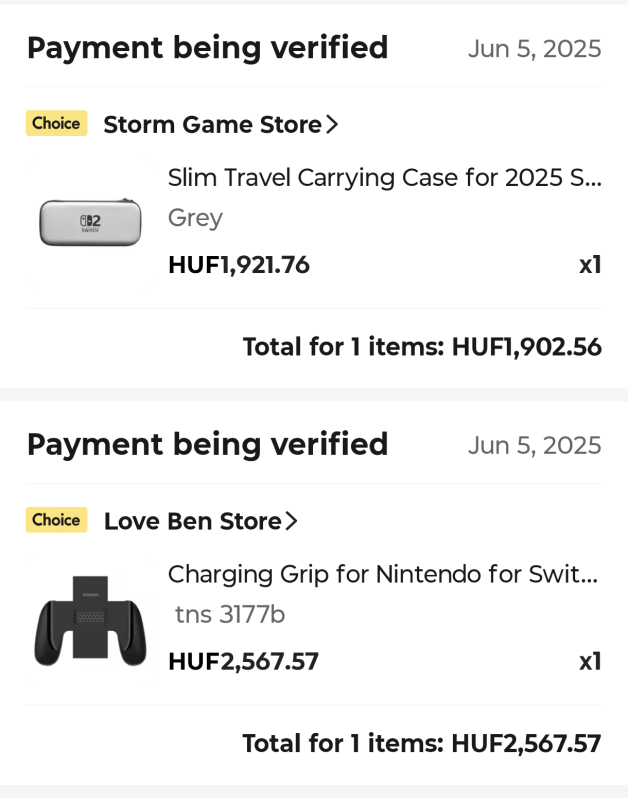Open Charging Grip for Nintendo product title
Screen dimensions: 628x800
pos(383,574)
